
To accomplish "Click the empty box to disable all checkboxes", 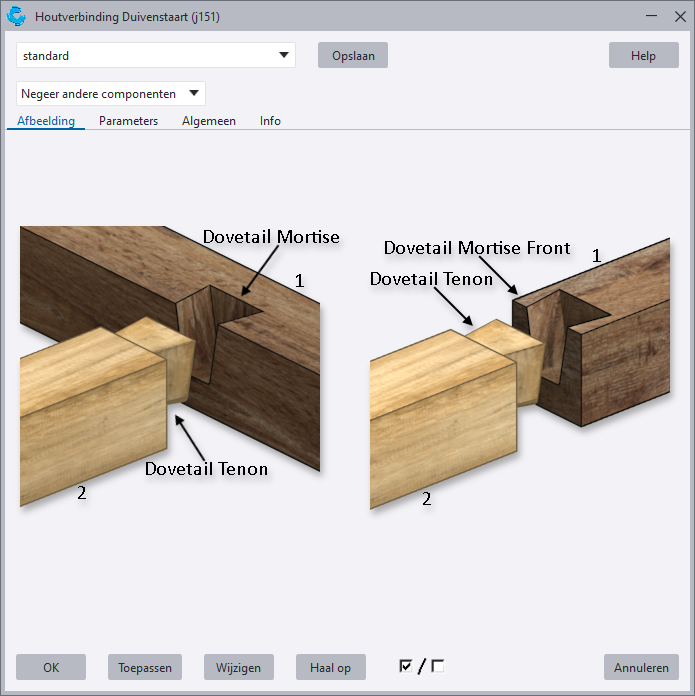I will [437, 666].
